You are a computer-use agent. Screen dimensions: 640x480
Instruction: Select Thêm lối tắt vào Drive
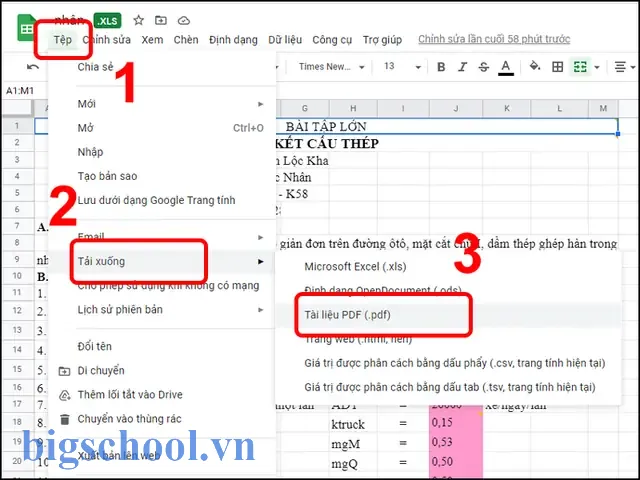(x=162, y=394)
